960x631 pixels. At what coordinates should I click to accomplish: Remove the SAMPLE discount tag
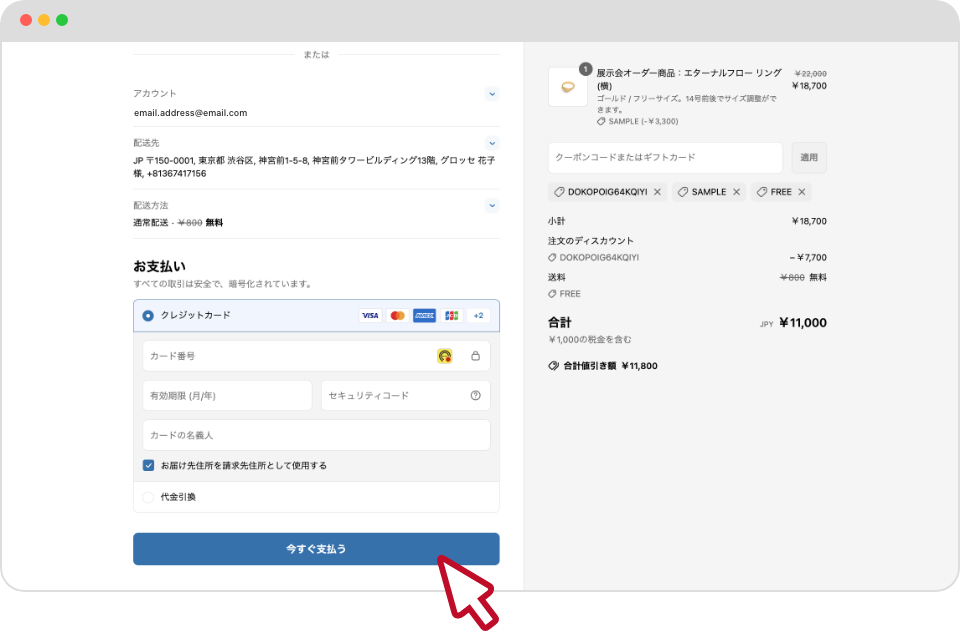coord(736,192)
